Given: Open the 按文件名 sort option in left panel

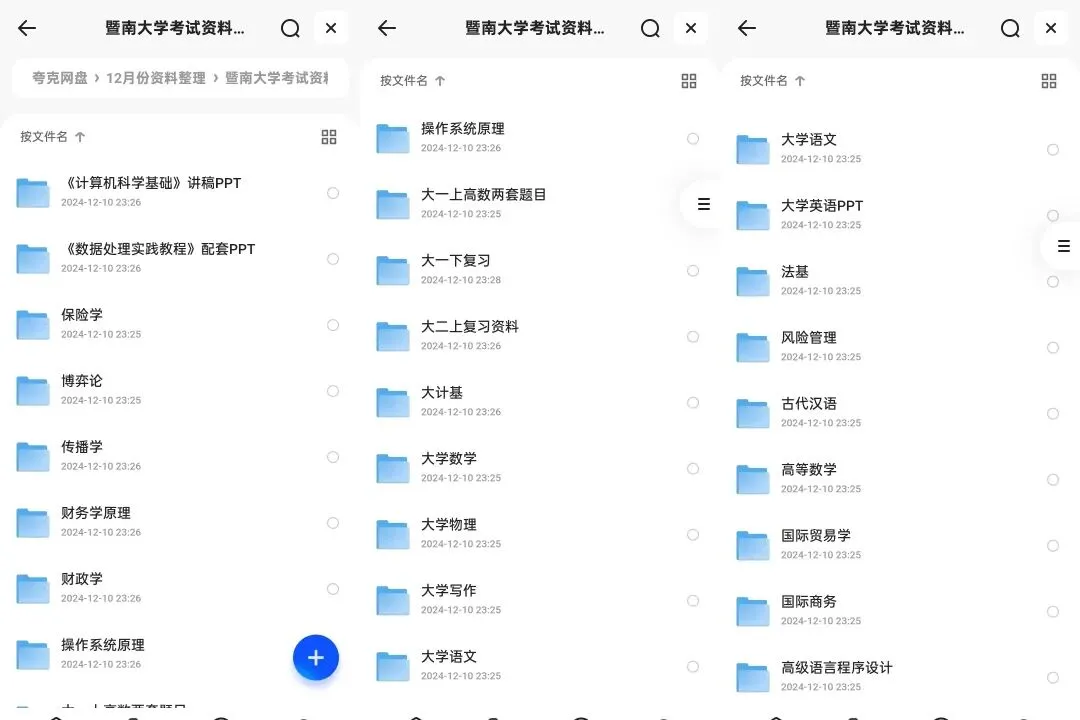Looking at the screenshot, I should tap(52, 136).
